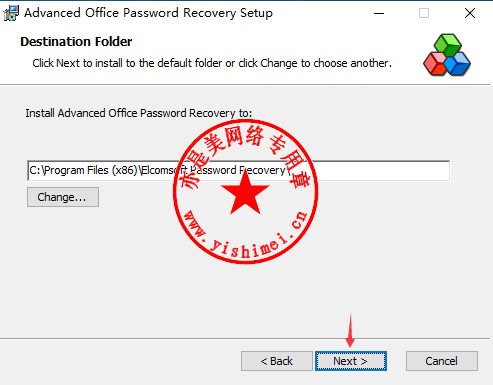Image resolution: width=493 pixels, height=385 pixels.
Task: Click the window title text
Action: (148, 13)
